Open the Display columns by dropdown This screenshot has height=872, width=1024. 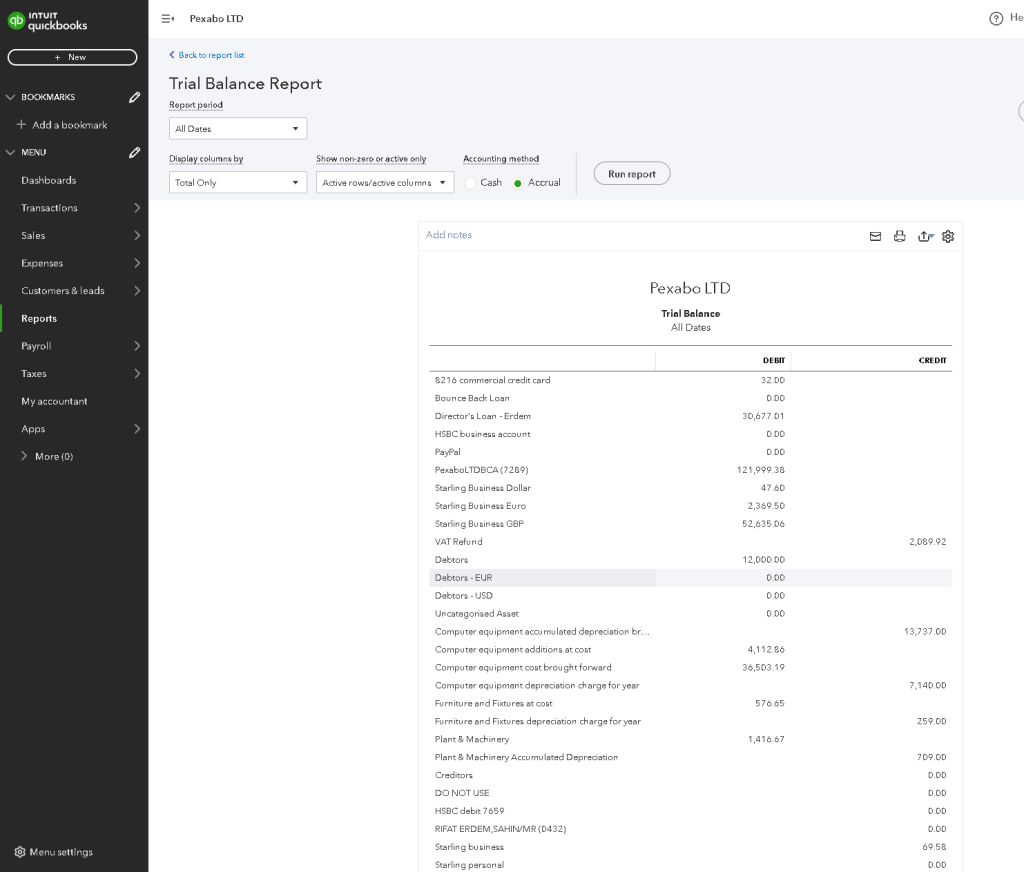click(x=238, y=182)
